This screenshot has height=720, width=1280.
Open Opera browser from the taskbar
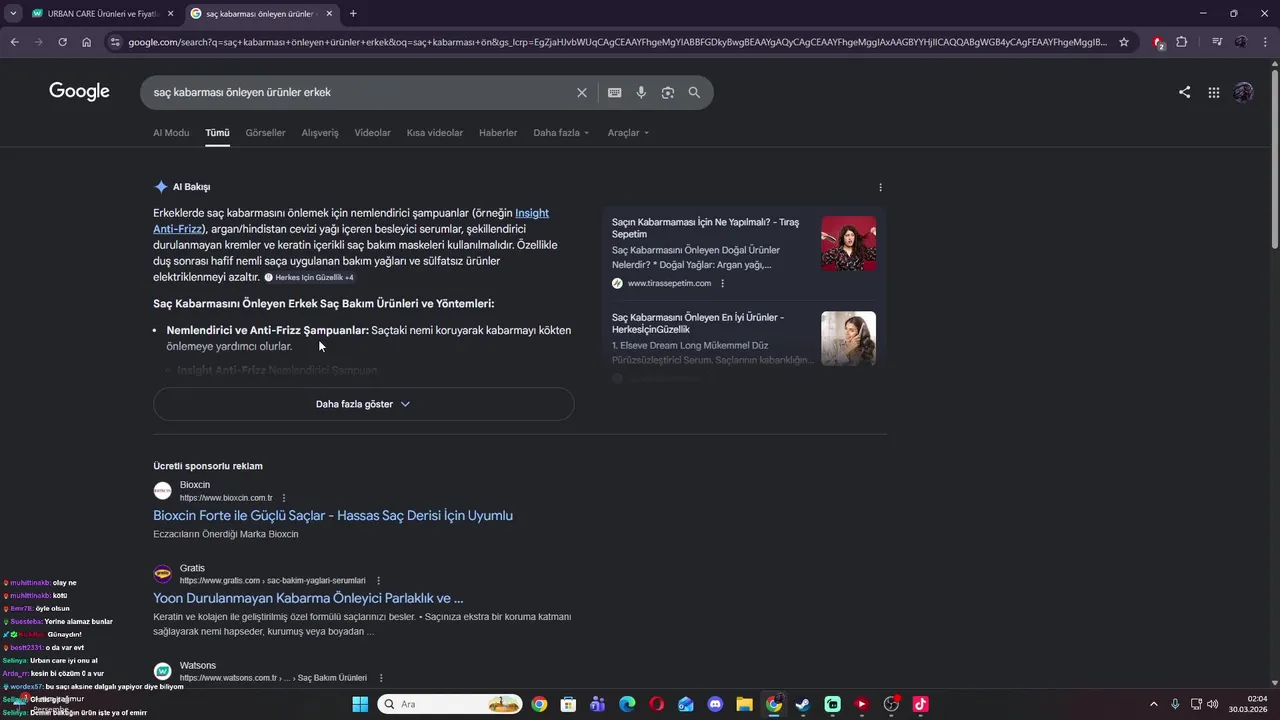[x=656, y=704]
